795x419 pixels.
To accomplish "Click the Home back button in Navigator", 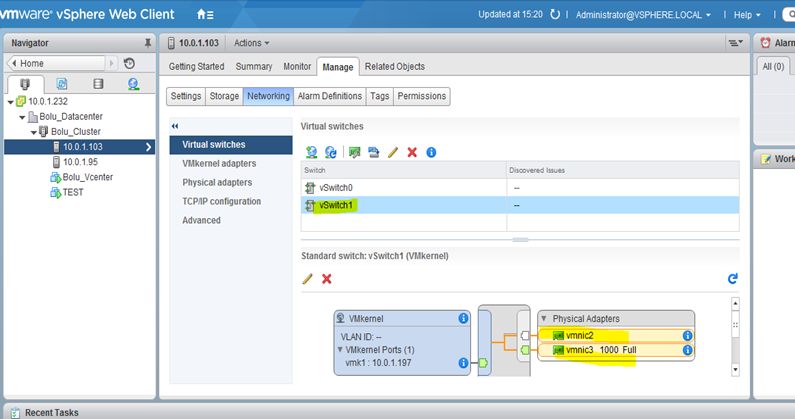I will click(56, 63).
